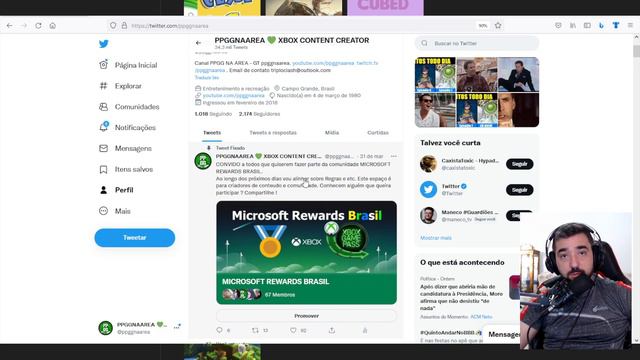Follow CaixistaToxic with Seguir button
The height and width of the screenshot is (360, 640).
pyautogui.click(x=520, y=164)
